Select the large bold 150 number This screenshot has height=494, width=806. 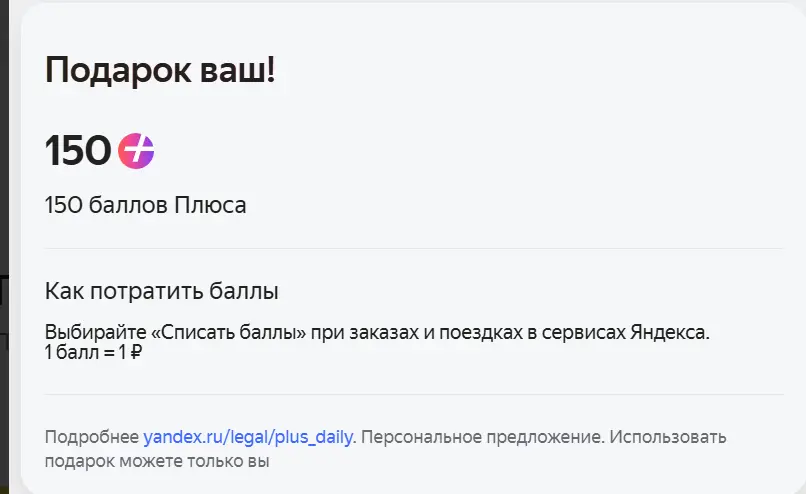coord(78,151)
